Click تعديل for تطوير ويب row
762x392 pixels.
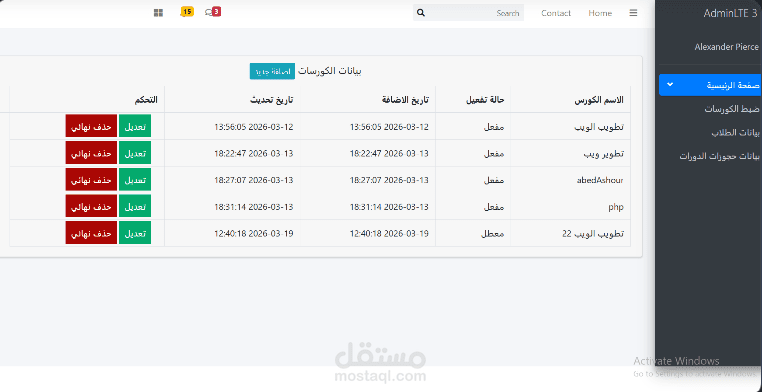tap(135, 153)
